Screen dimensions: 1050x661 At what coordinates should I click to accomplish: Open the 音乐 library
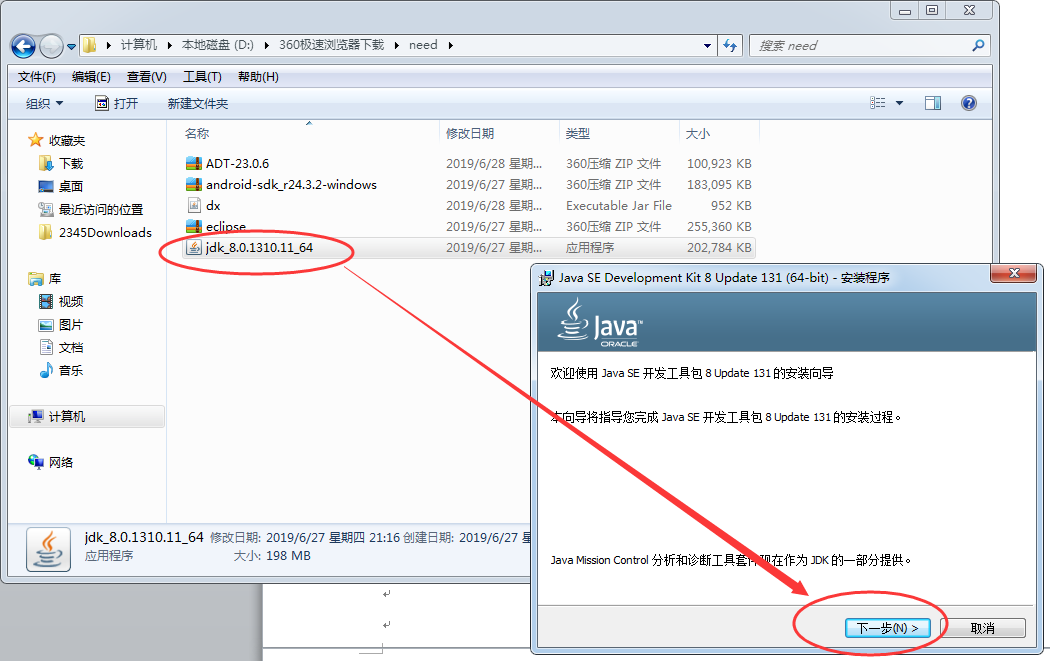pos(71,370)
